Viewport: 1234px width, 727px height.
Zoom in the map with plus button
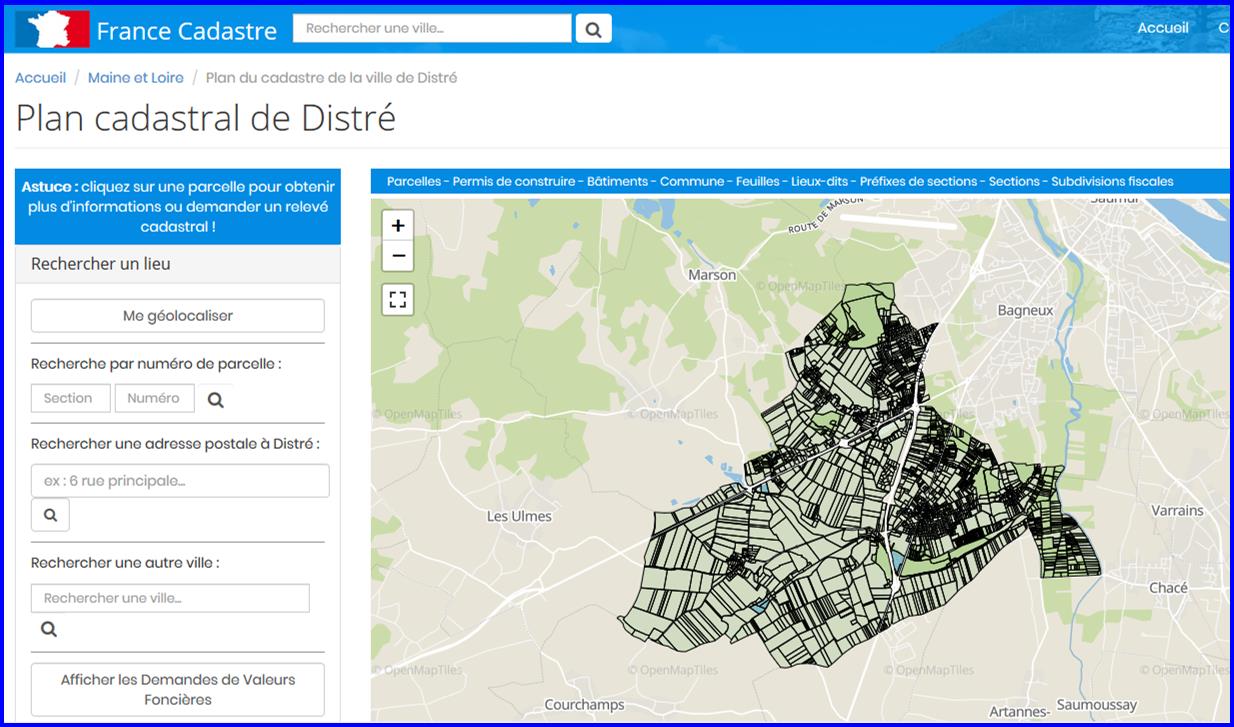pyautogui.click(x=398, y=226)
